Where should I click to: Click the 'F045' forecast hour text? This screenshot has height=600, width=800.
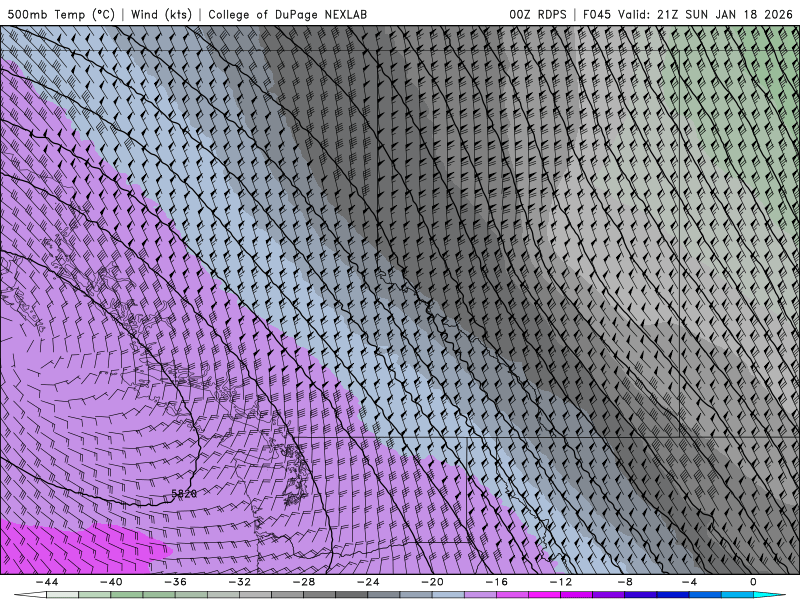click(596, 14)
